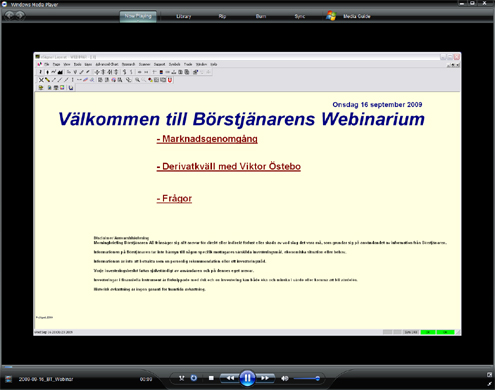Pause playback with the blue pause button
The width and height of the screenshot is (495, 390).
pyautogui.click(x=247, y=378)
